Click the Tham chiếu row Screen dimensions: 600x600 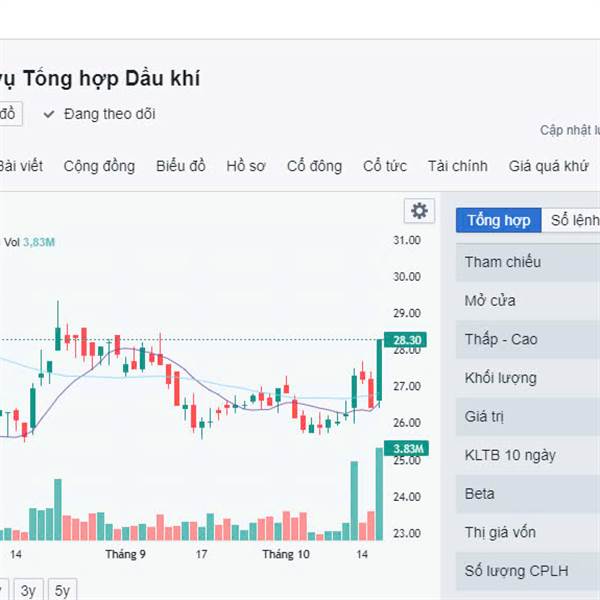click(528, 262)
